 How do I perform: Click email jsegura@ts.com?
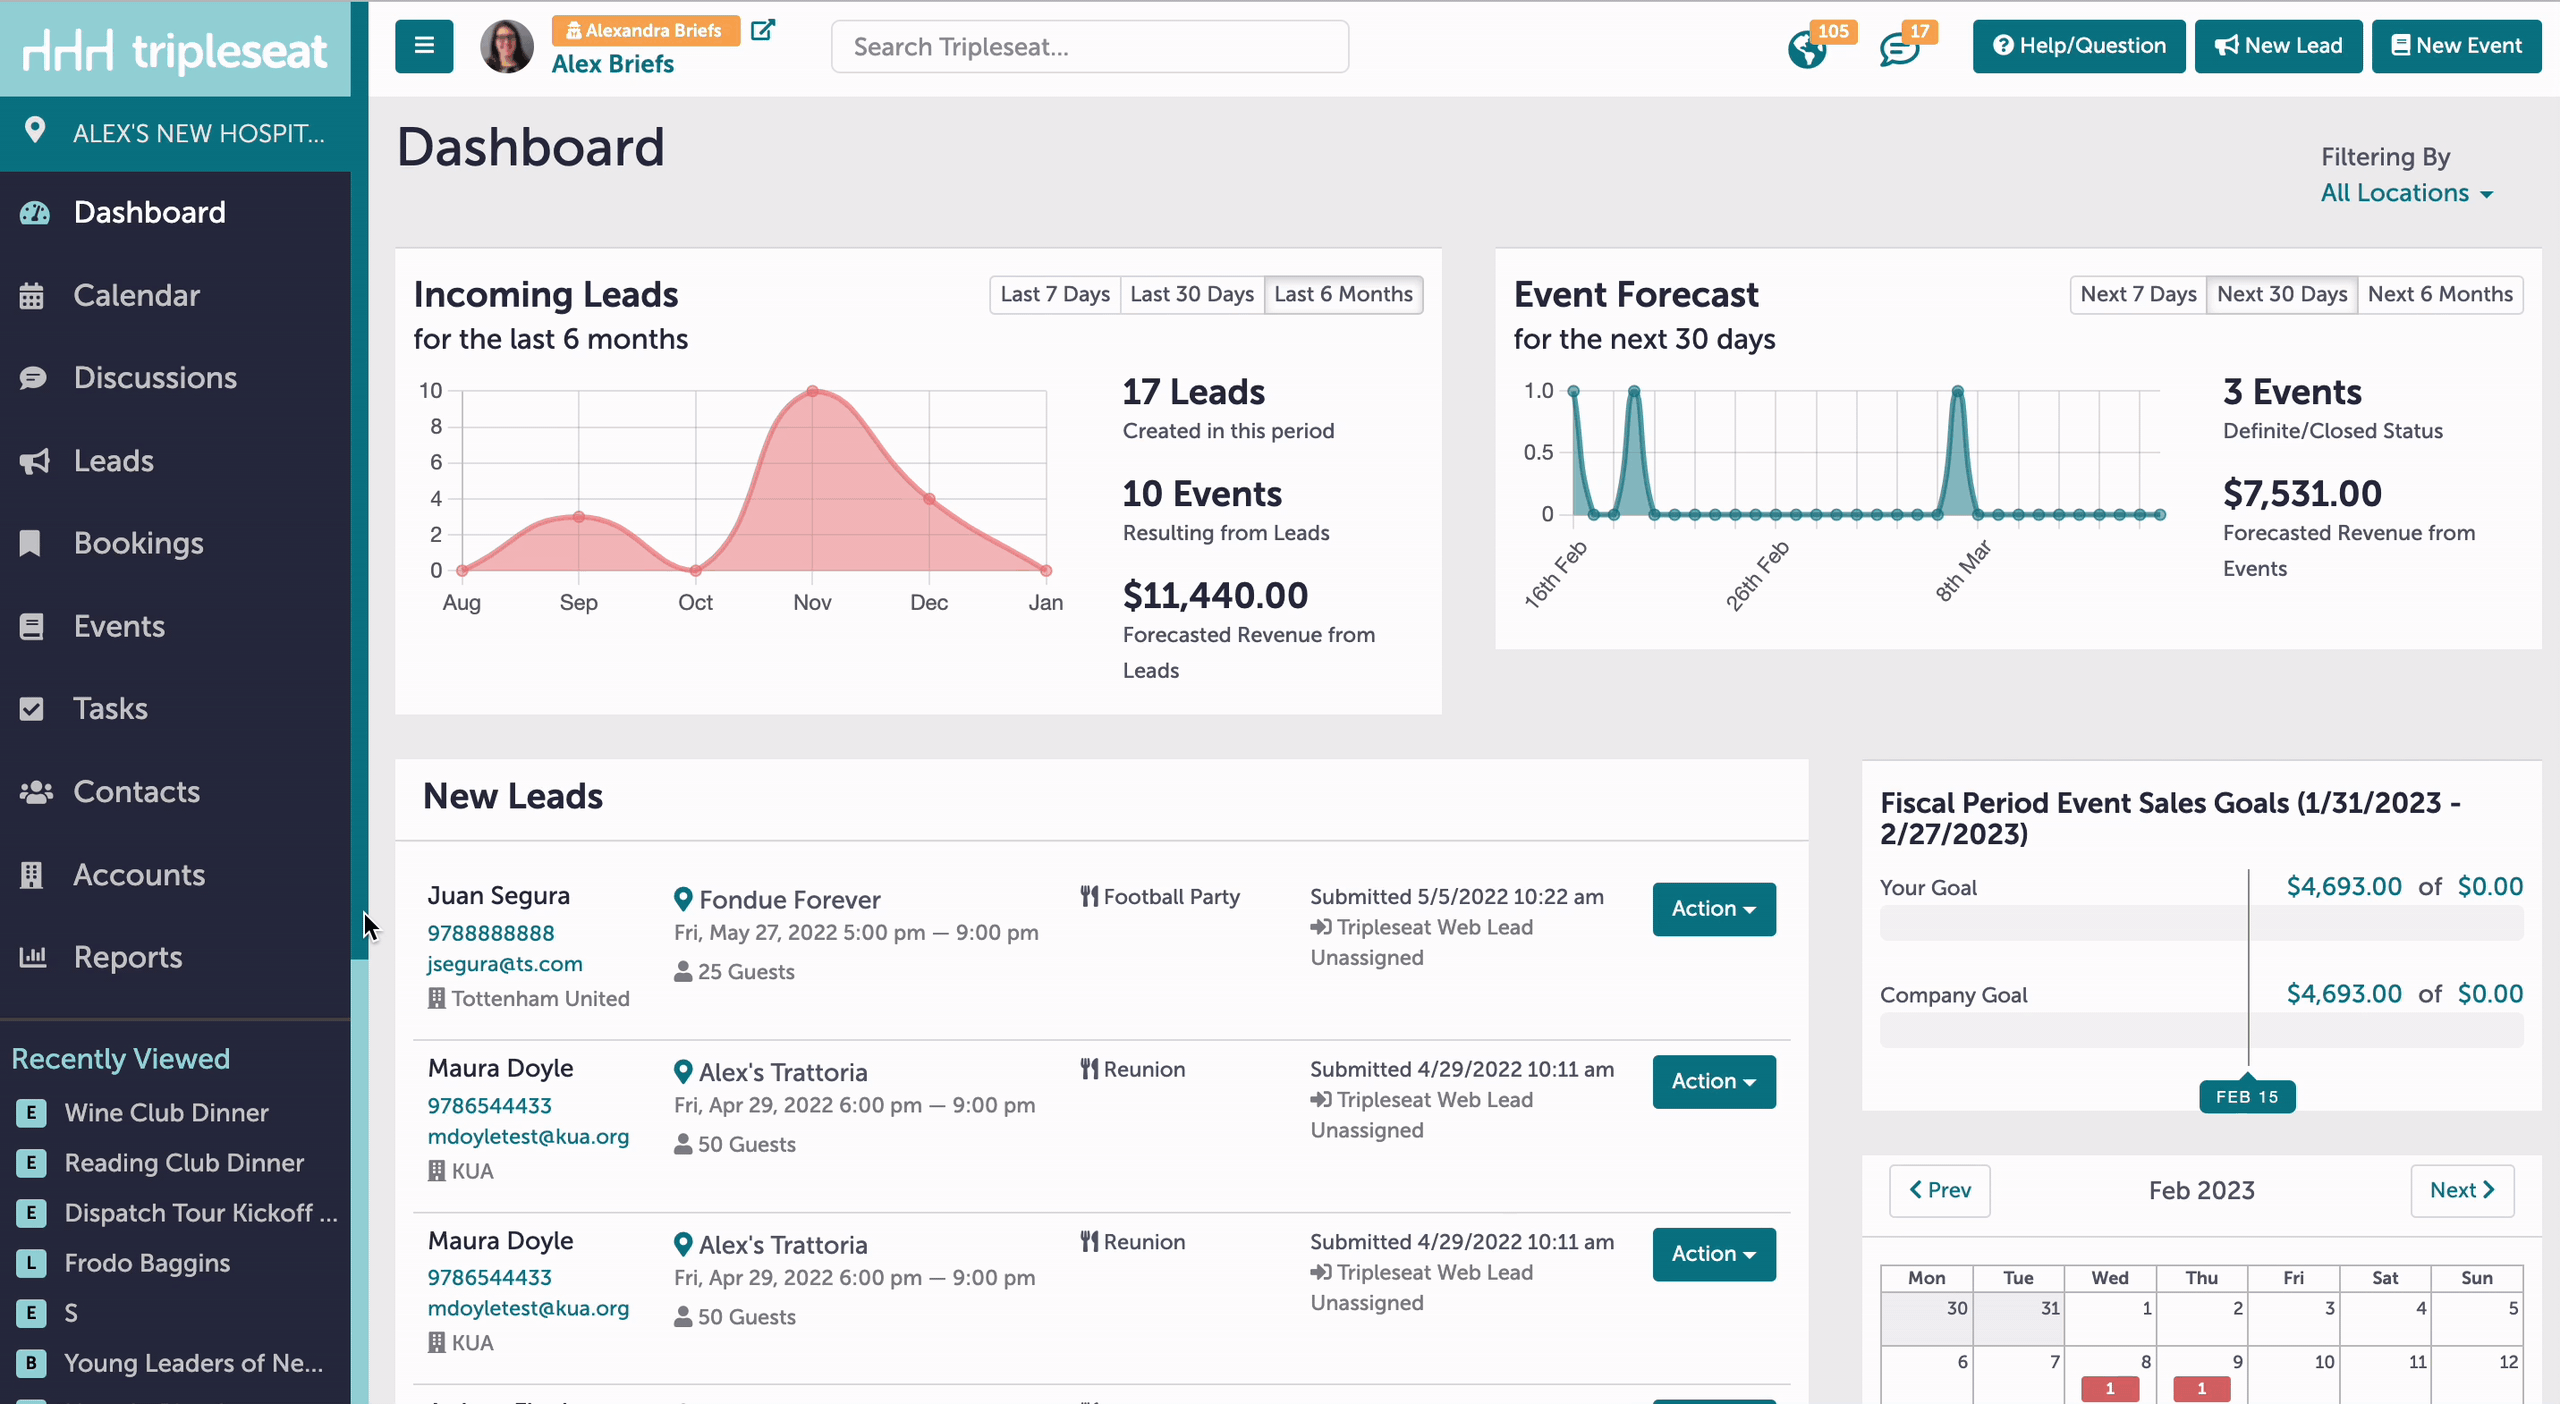pos(505,964)
